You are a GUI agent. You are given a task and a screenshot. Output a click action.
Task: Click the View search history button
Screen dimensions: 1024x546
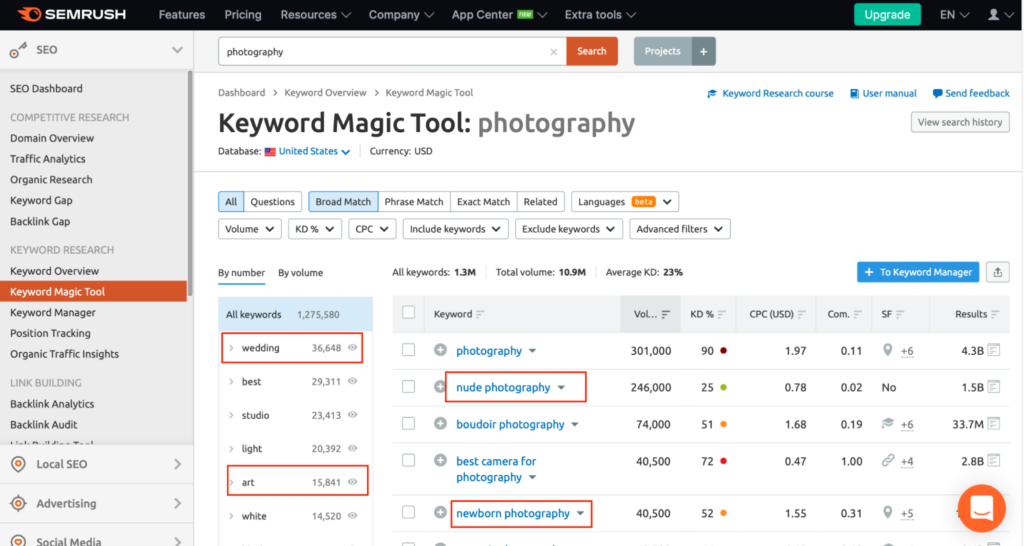tap(960, 122)
